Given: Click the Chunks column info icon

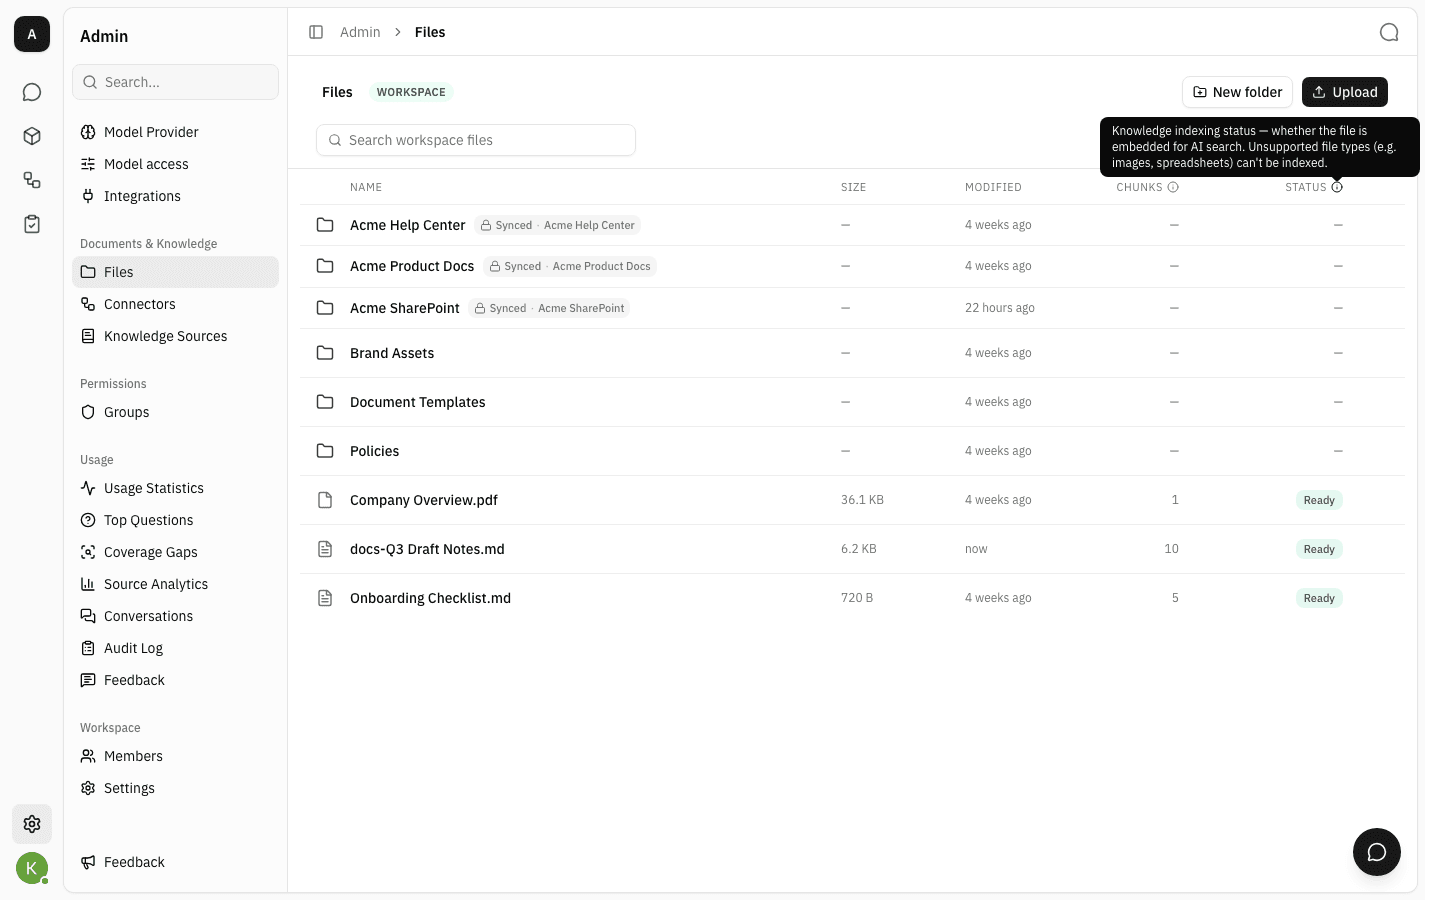Looking at the screenshot, I should [x=1173, y=187].
